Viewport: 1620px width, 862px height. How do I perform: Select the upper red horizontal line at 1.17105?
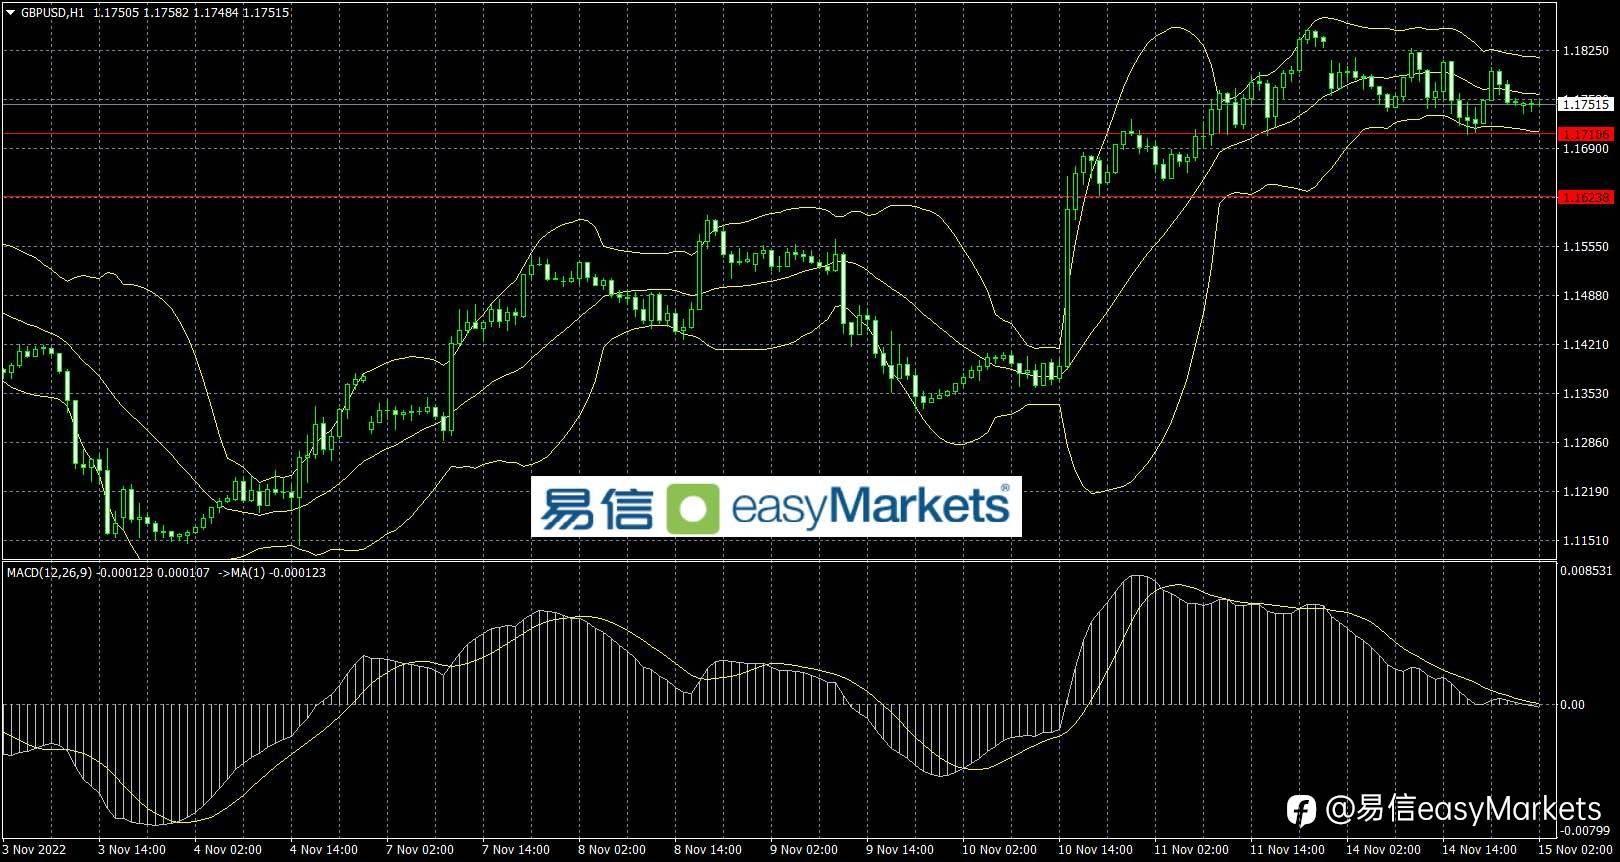[778, 133]
